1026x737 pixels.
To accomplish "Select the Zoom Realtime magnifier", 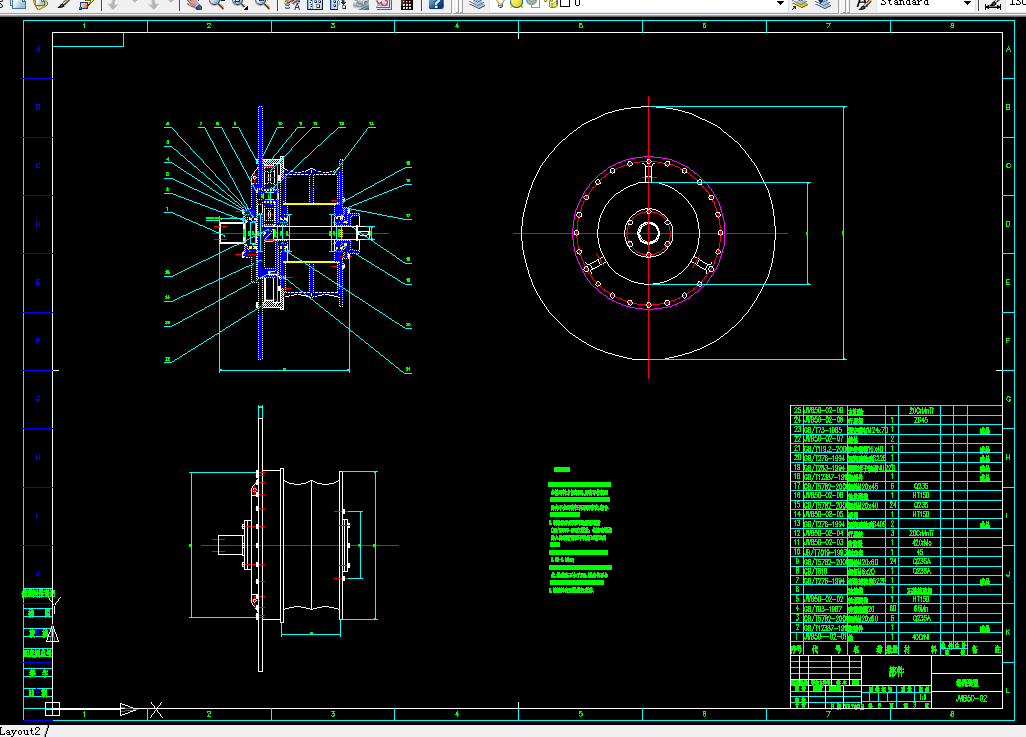I will coord(216,4).
